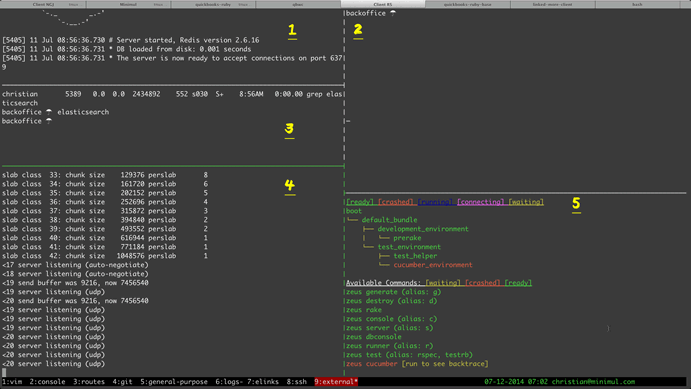Click the red 'cucumber_environment' tree node

433,265
